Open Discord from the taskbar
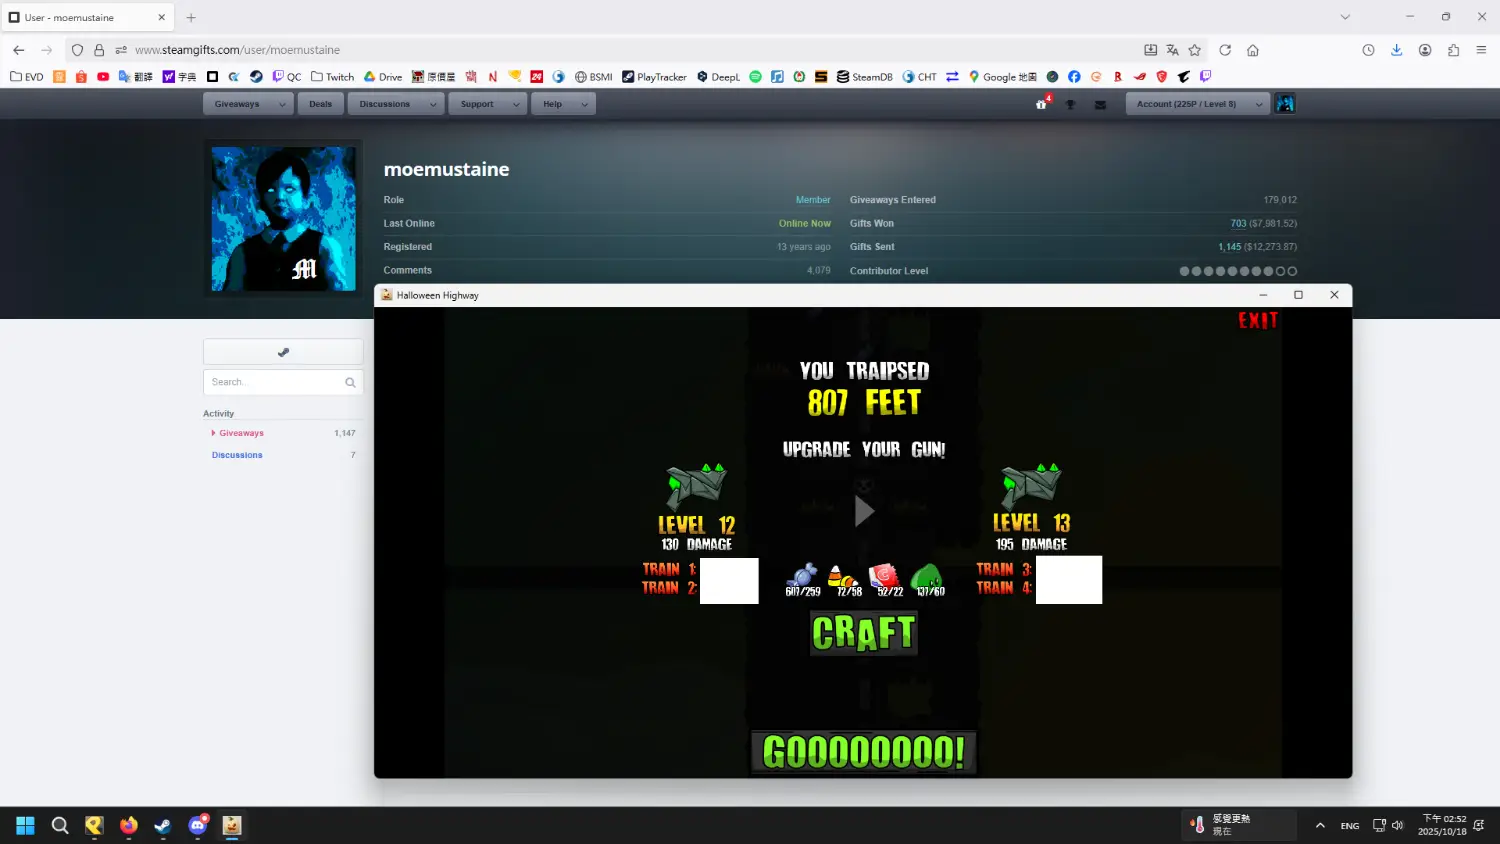 click(198, 826)
